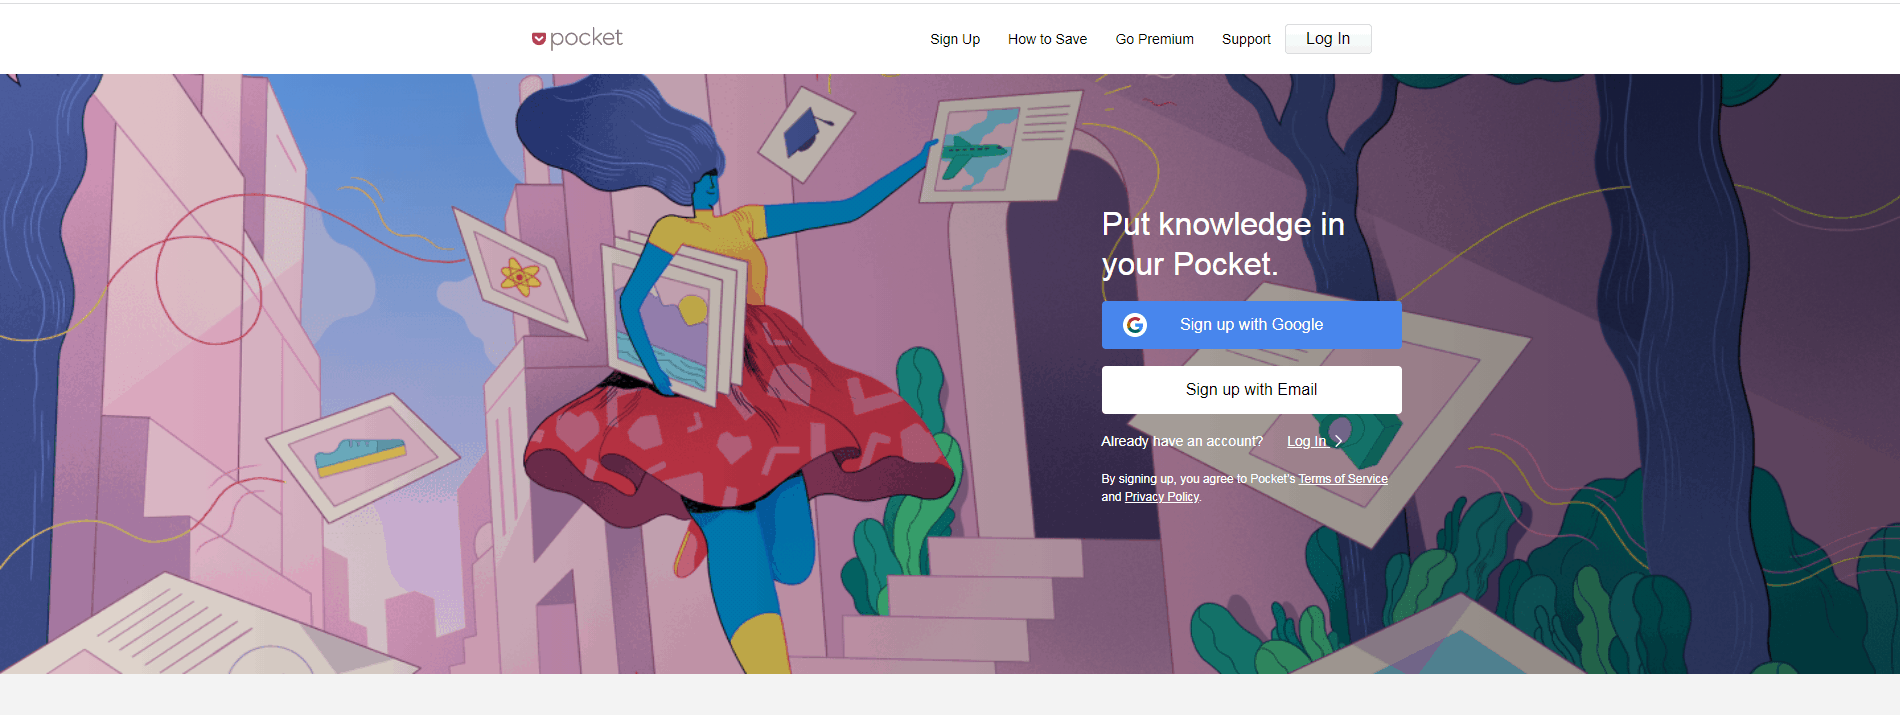The width and height of the screenshot is (1900, 715).
Task: Click the Log In header button
Action: coord(1328,39)
